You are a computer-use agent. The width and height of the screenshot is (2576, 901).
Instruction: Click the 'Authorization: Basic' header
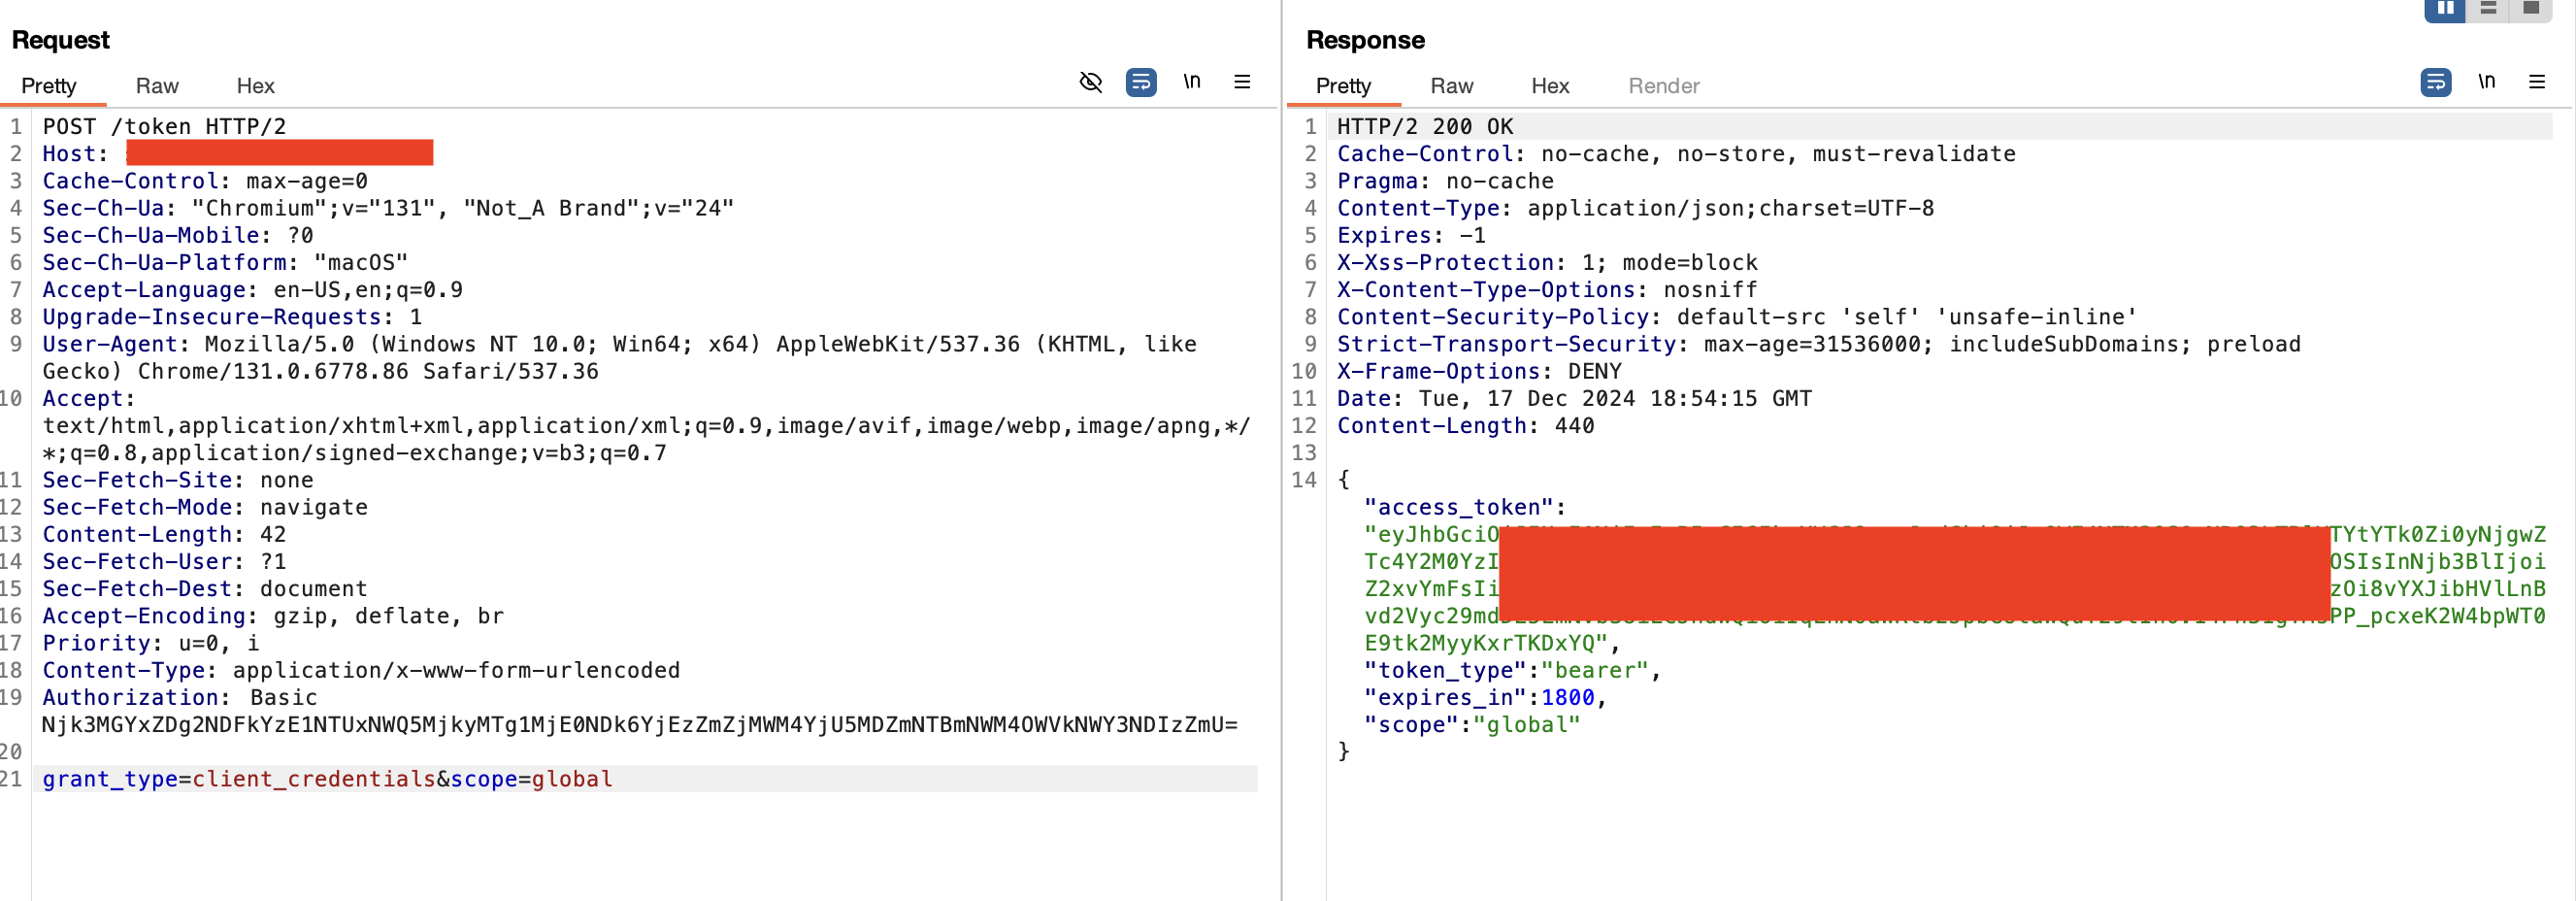pos(180,697)
